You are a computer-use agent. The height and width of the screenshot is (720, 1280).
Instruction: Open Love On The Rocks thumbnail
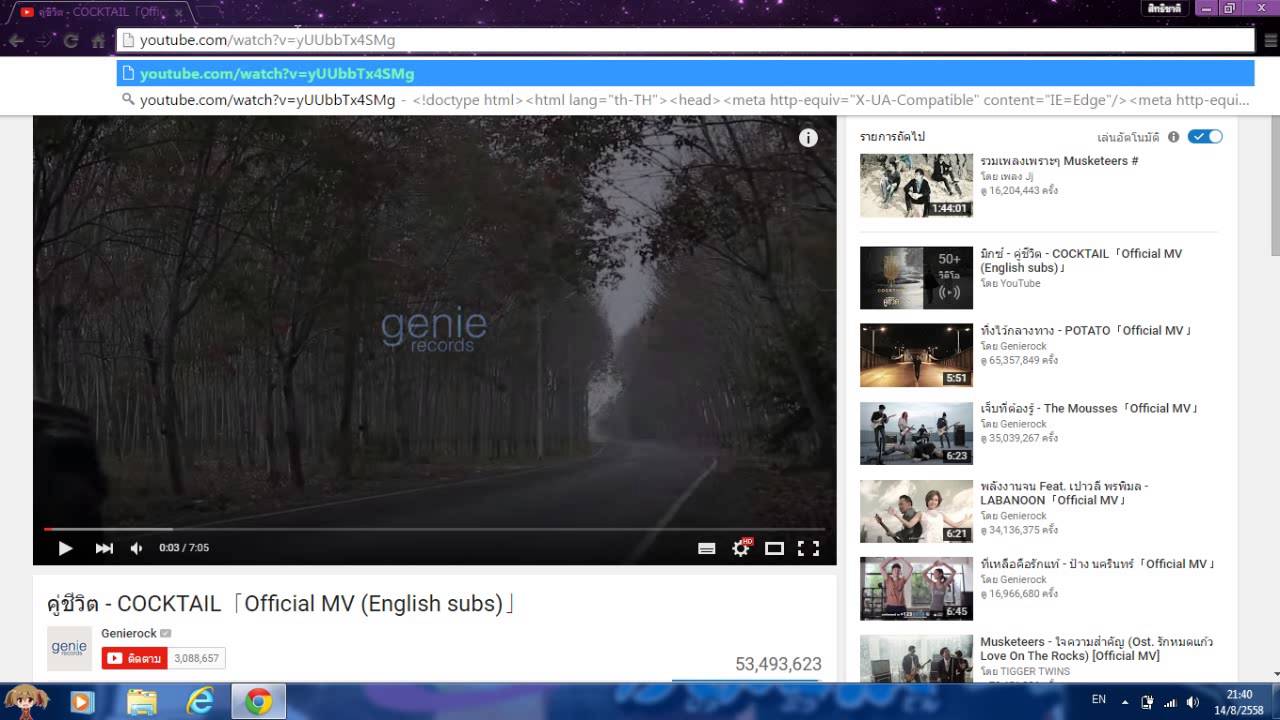click(916, 659)
